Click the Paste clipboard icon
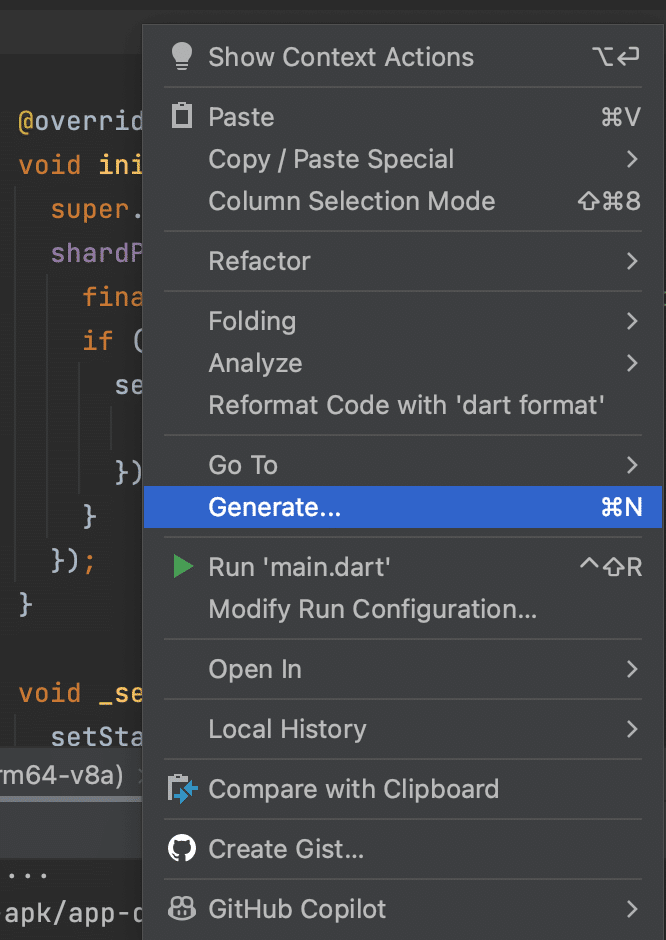This screenshot has width=666, height=940. (x=182, y=117)
